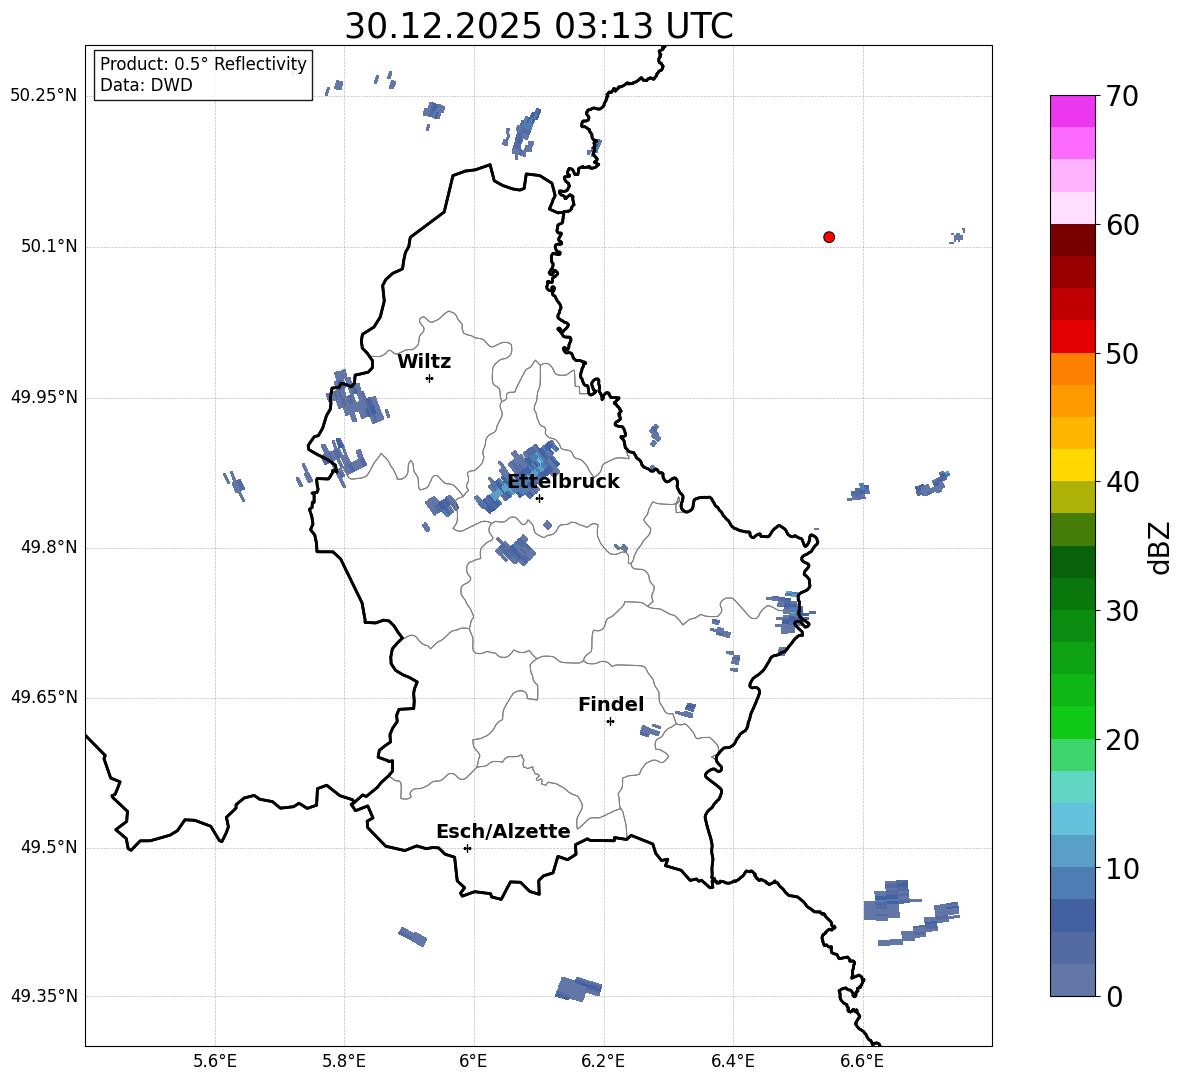The image size is (1184, 1081).
Task: Click colorbar tick label 60
Action: tap(1122, 225)
